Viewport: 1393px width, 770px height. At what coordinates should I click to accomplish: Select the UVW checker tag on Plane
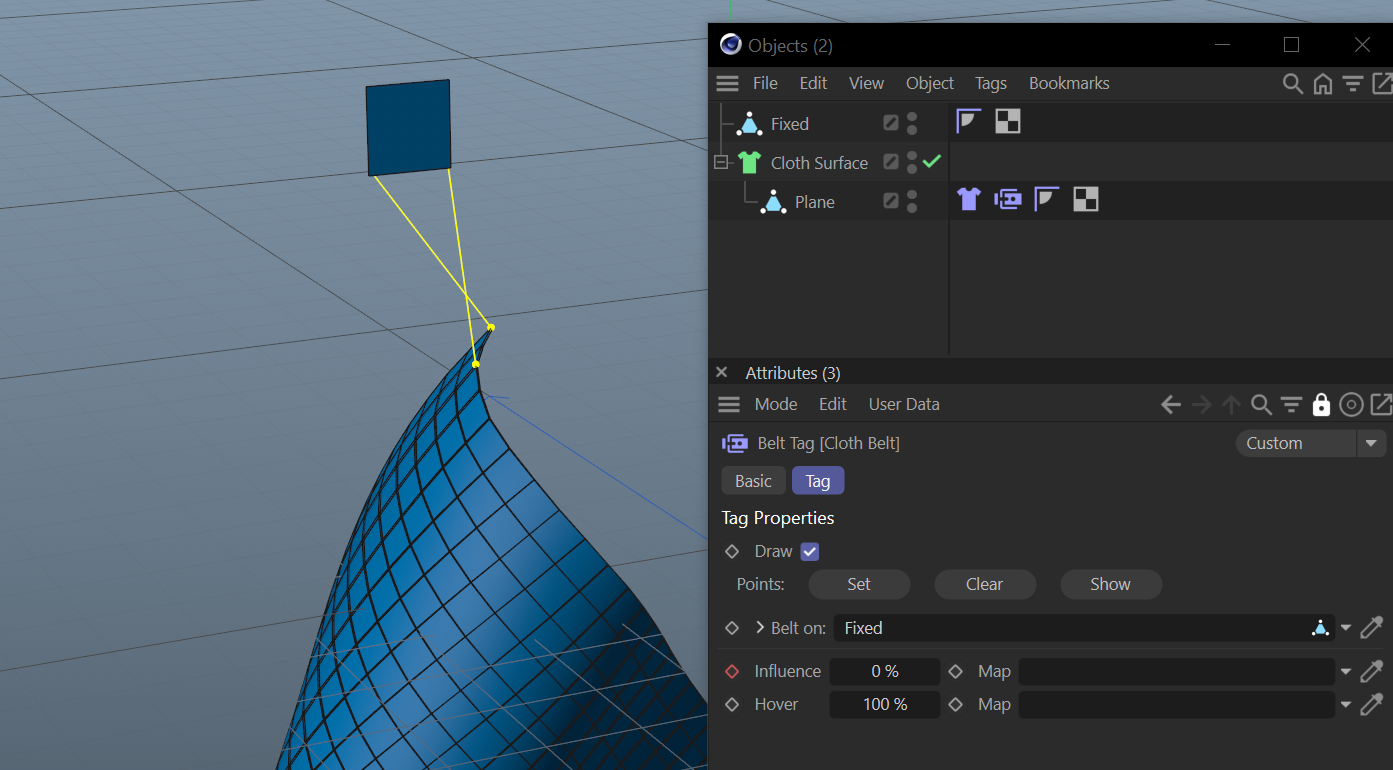tap(1086, 199)
